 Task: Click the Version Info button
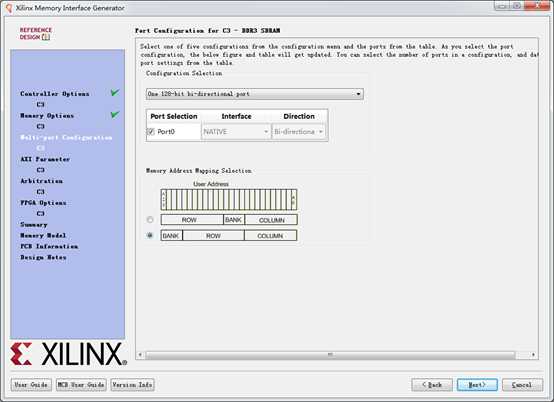tap(132, 385)
